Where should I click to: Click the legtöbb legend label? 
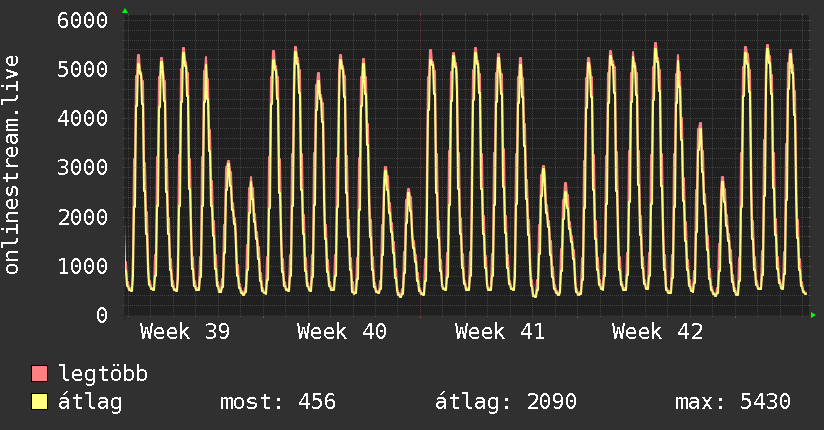pos(103,374)
